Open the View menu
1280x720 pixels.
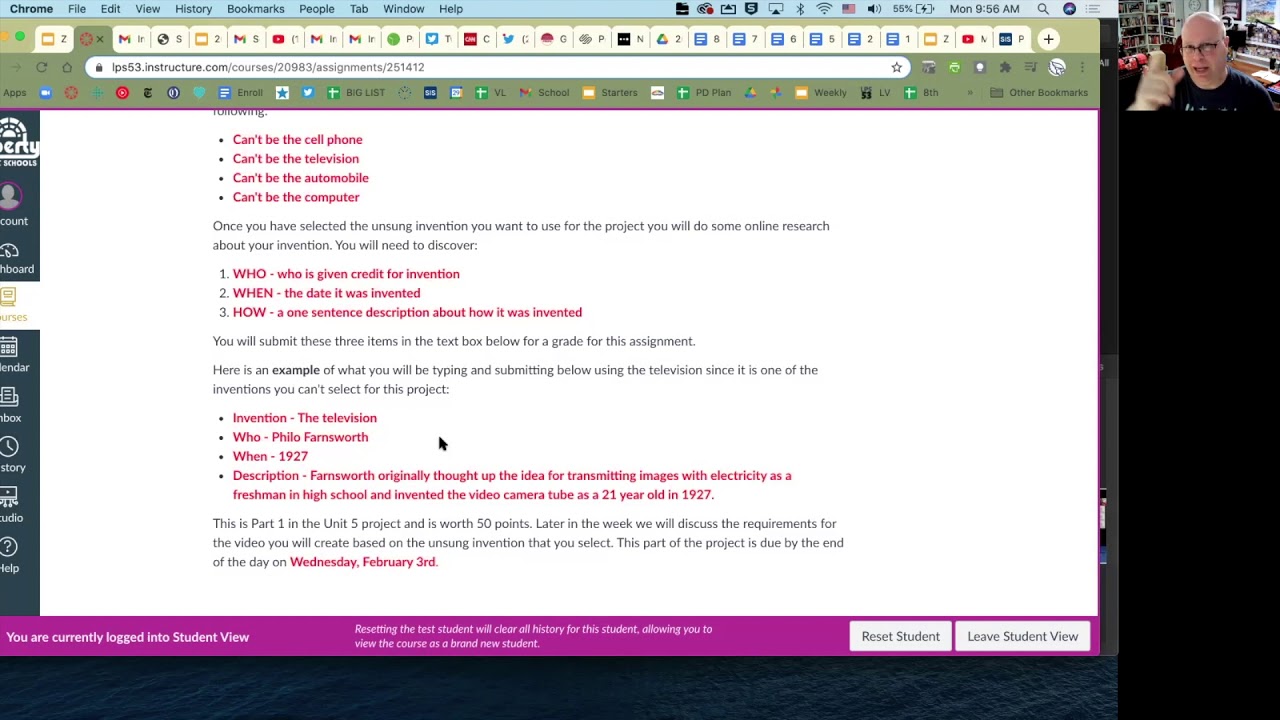click(x=147, y=9)
